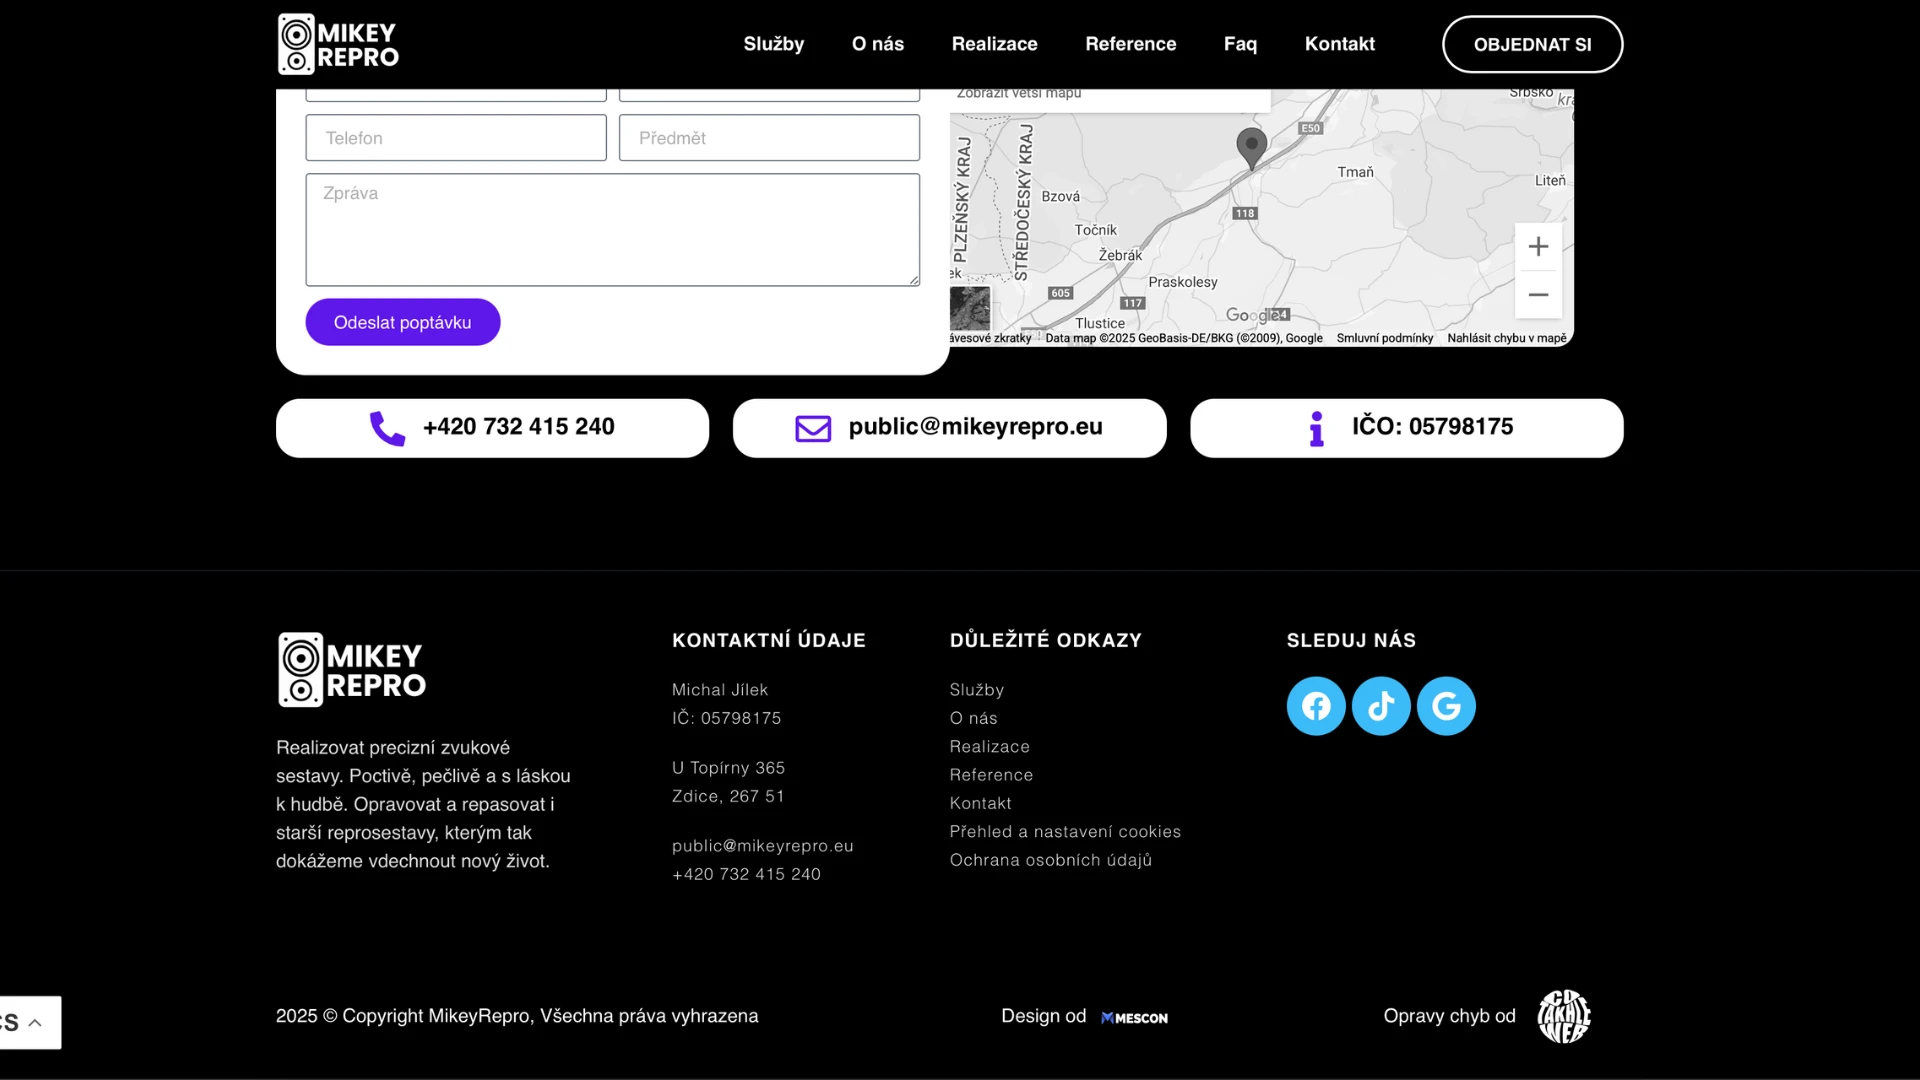Open Faq in top navigation

[x=1240, y=44]
